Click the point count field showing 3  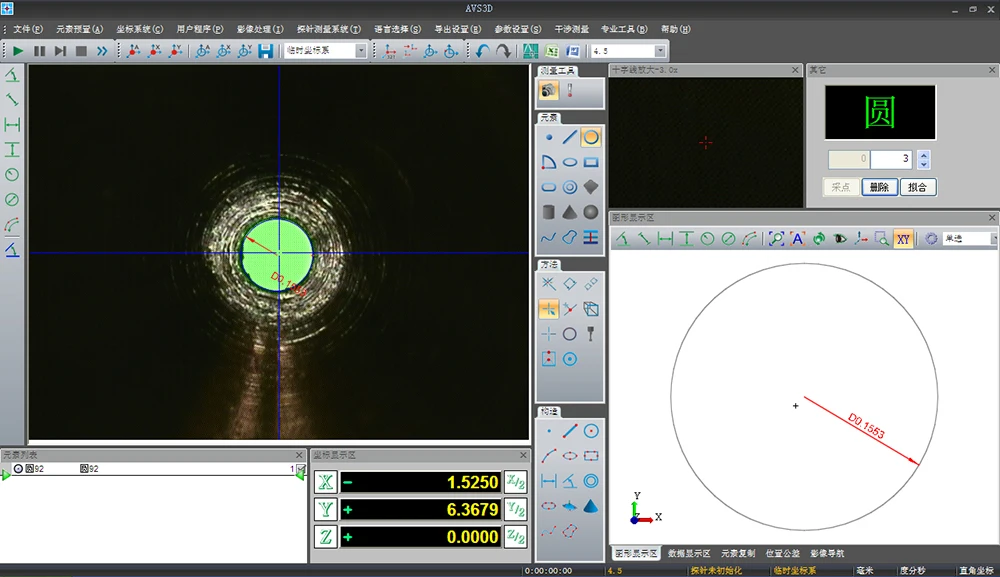pos(892,160)
